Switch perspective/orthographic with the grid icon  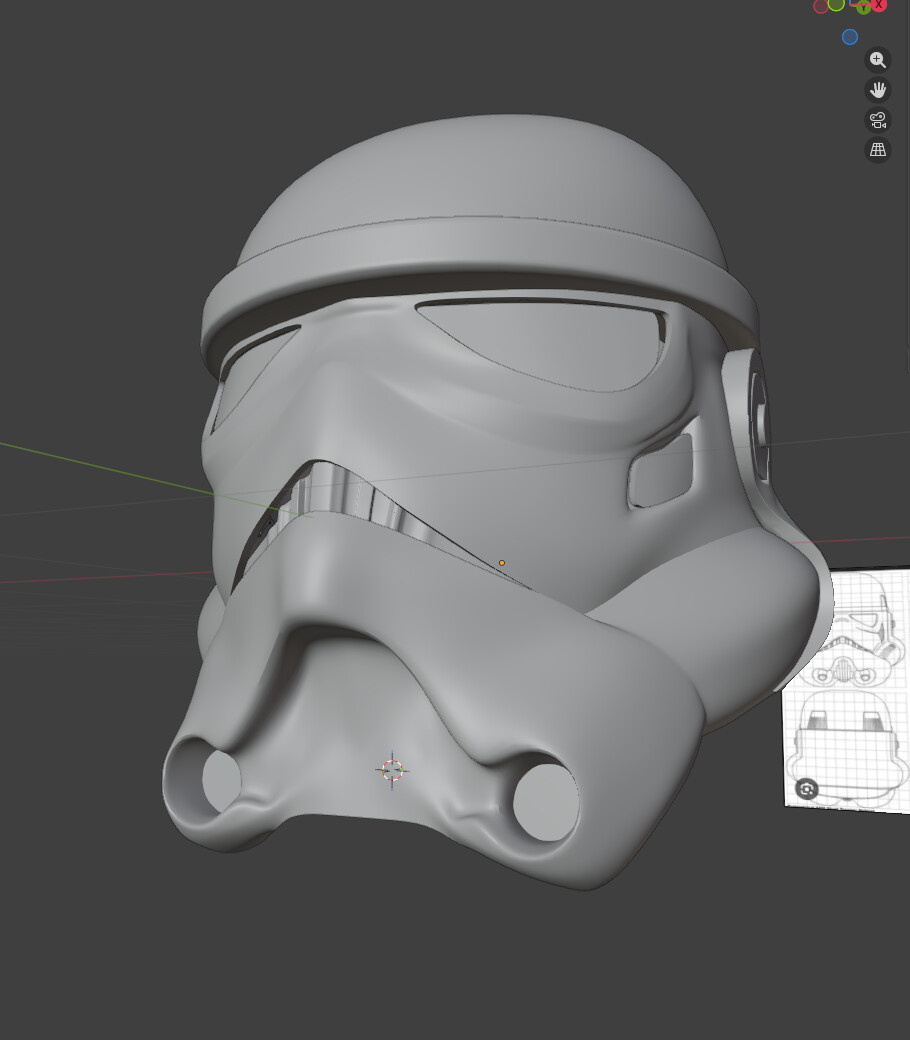pos(877,150)
